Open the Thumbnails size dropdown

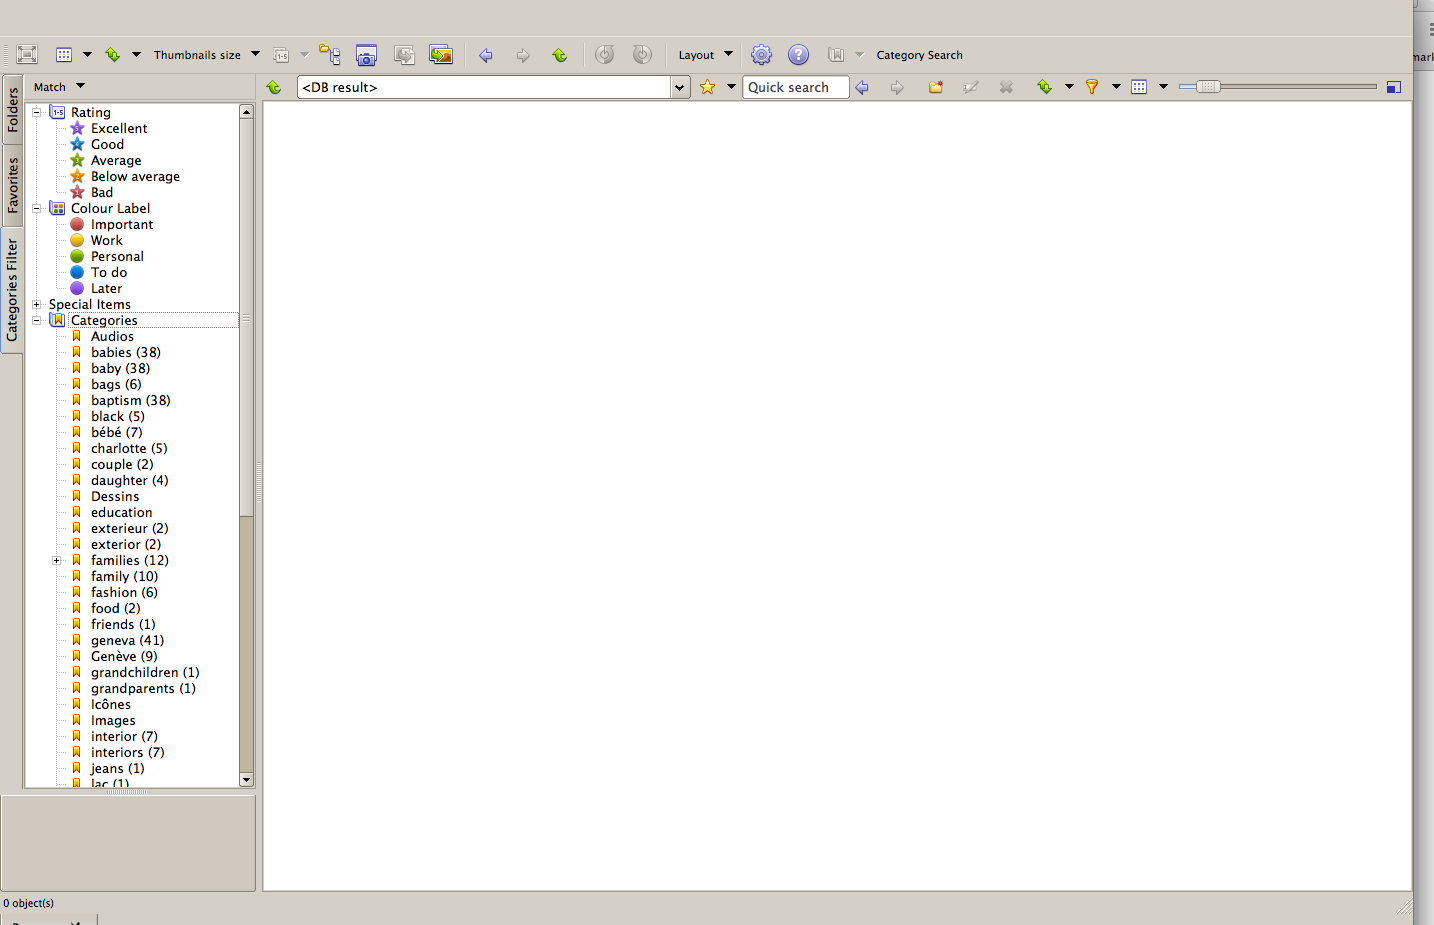pyautogui.click(x=206, y=55)
